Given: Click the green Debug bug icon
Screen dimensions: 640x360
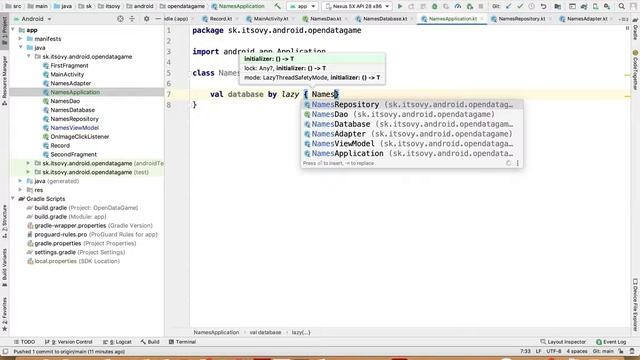Looking at the screenshot, I should (435, 6).
